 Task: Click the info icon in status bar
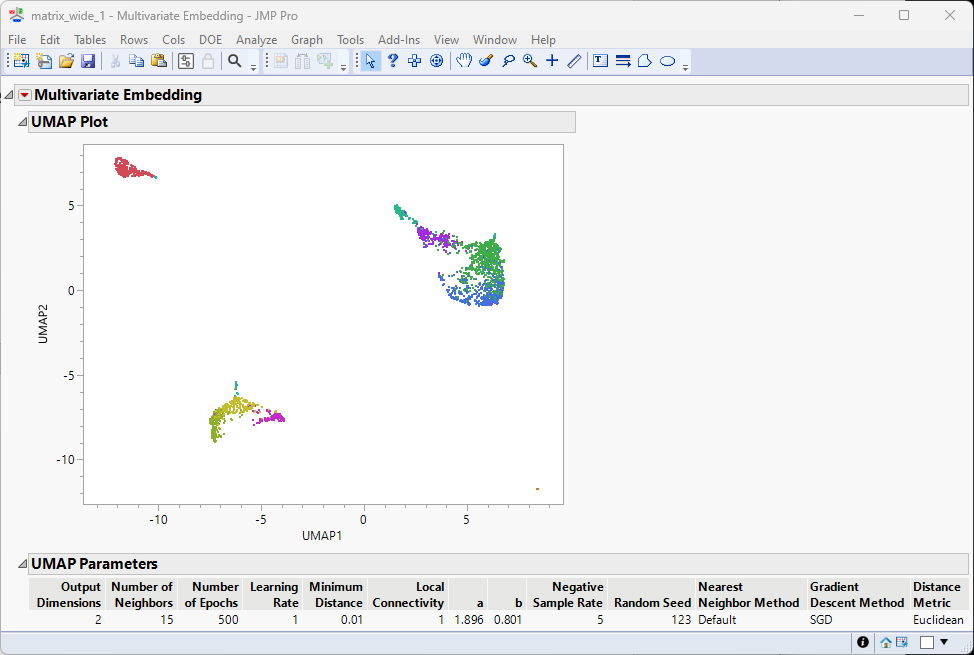(863, 642)
